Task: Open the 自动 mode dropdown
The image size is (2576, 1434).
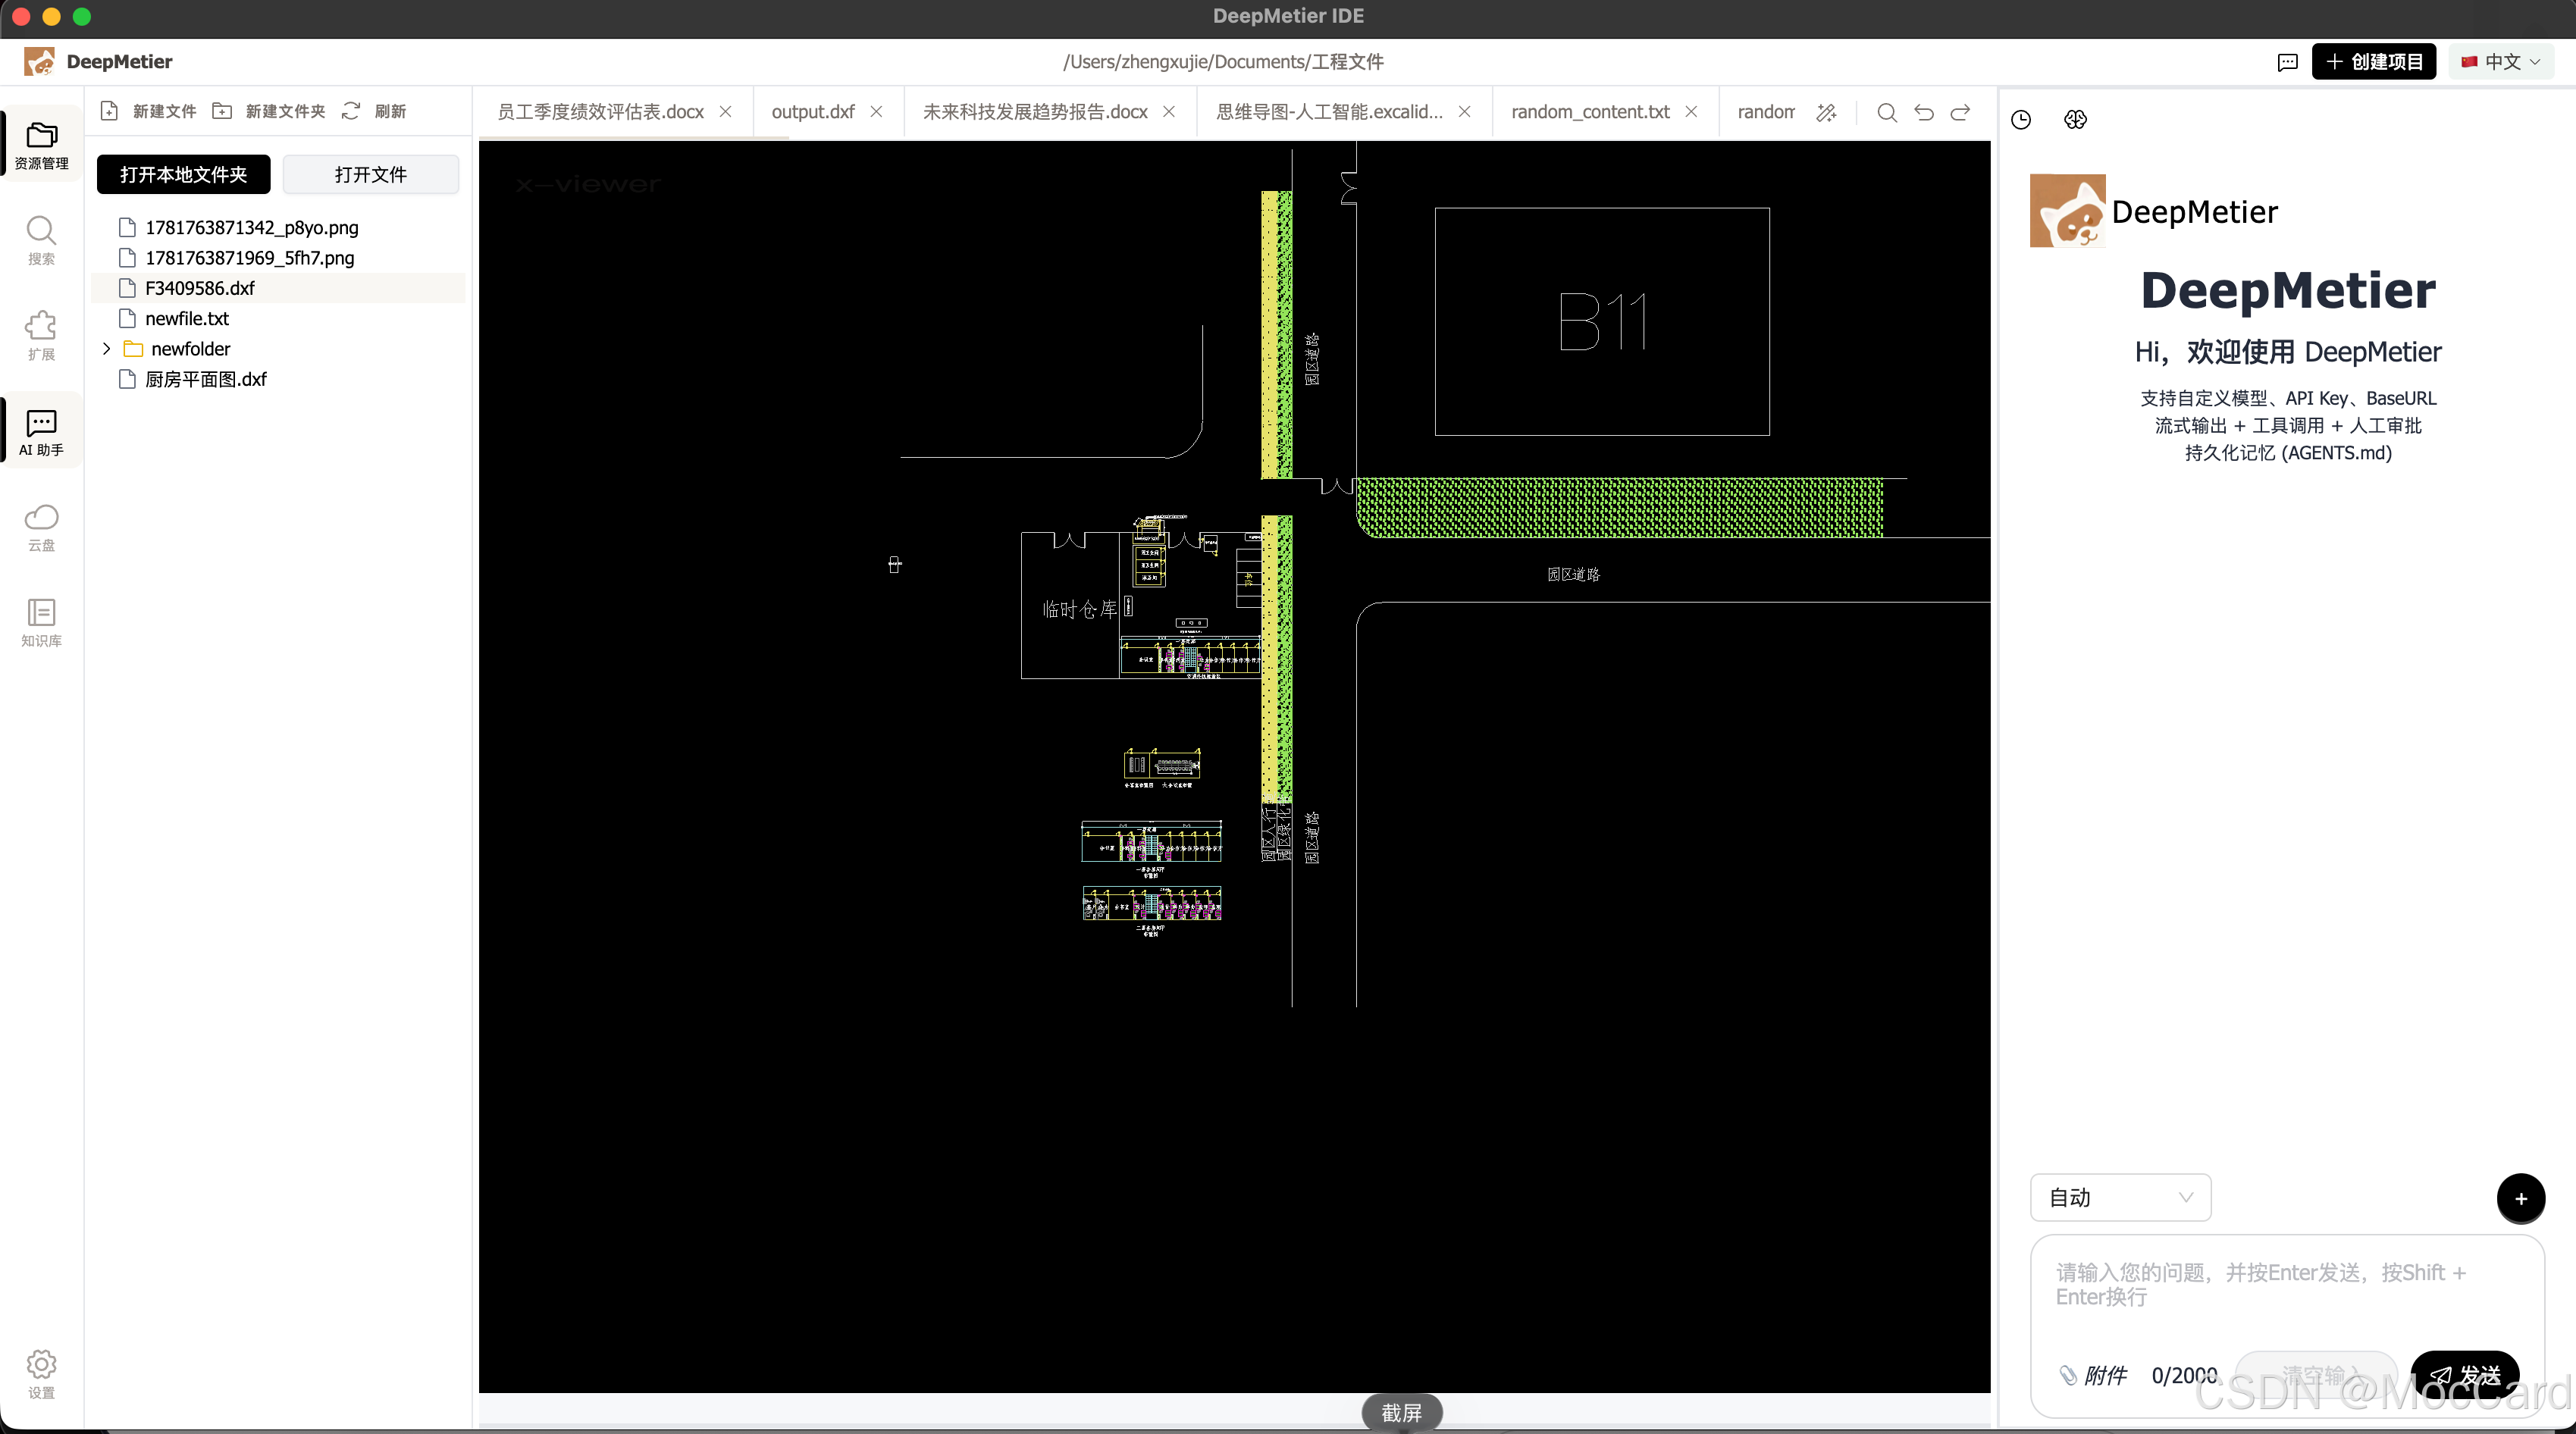Action: [2120, 1197]
